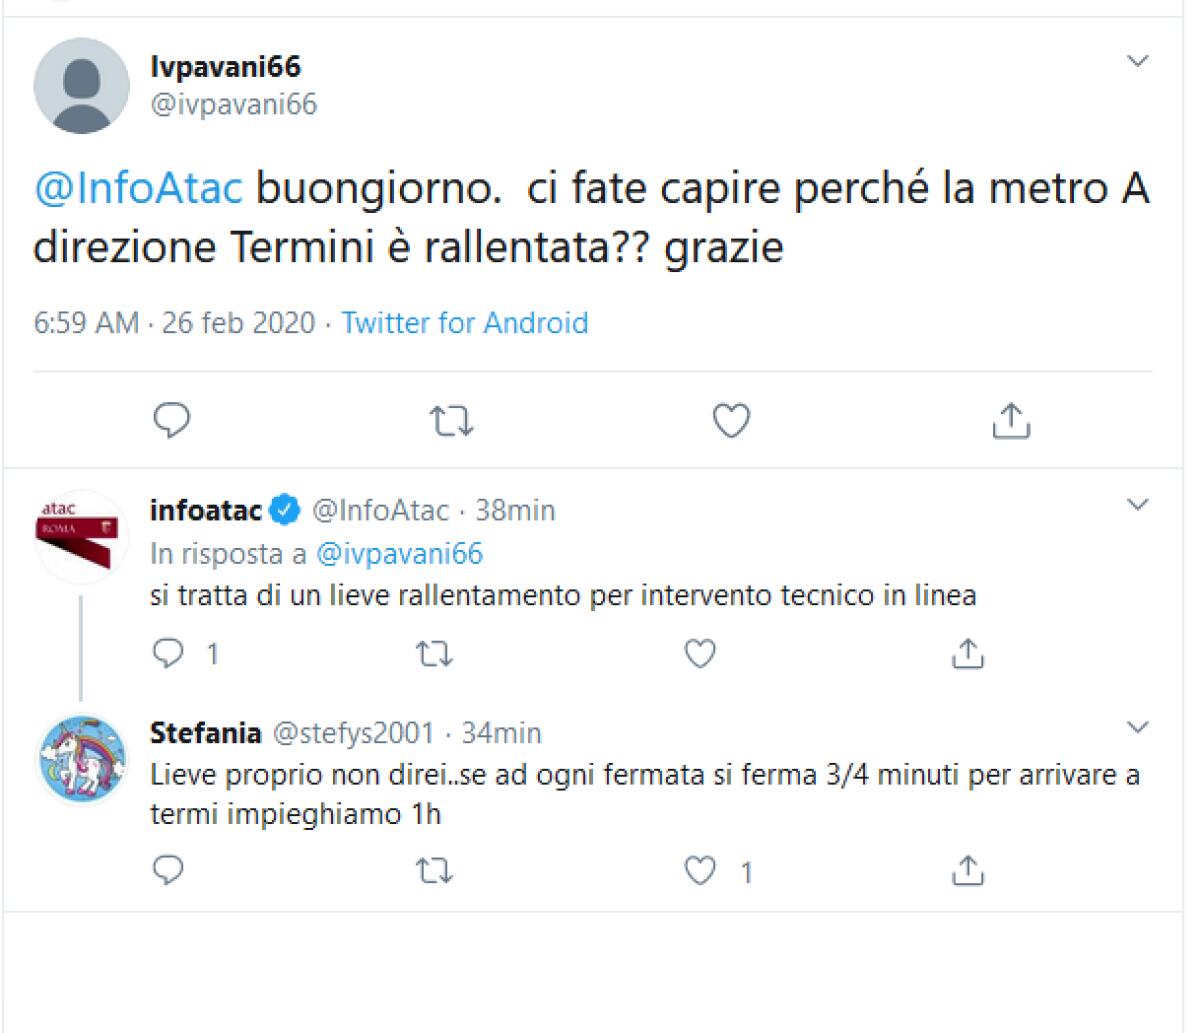The height and width of the screenshot is (1033, 1200).
Task: Open infoatac reply options menu
Action: 1138,505
